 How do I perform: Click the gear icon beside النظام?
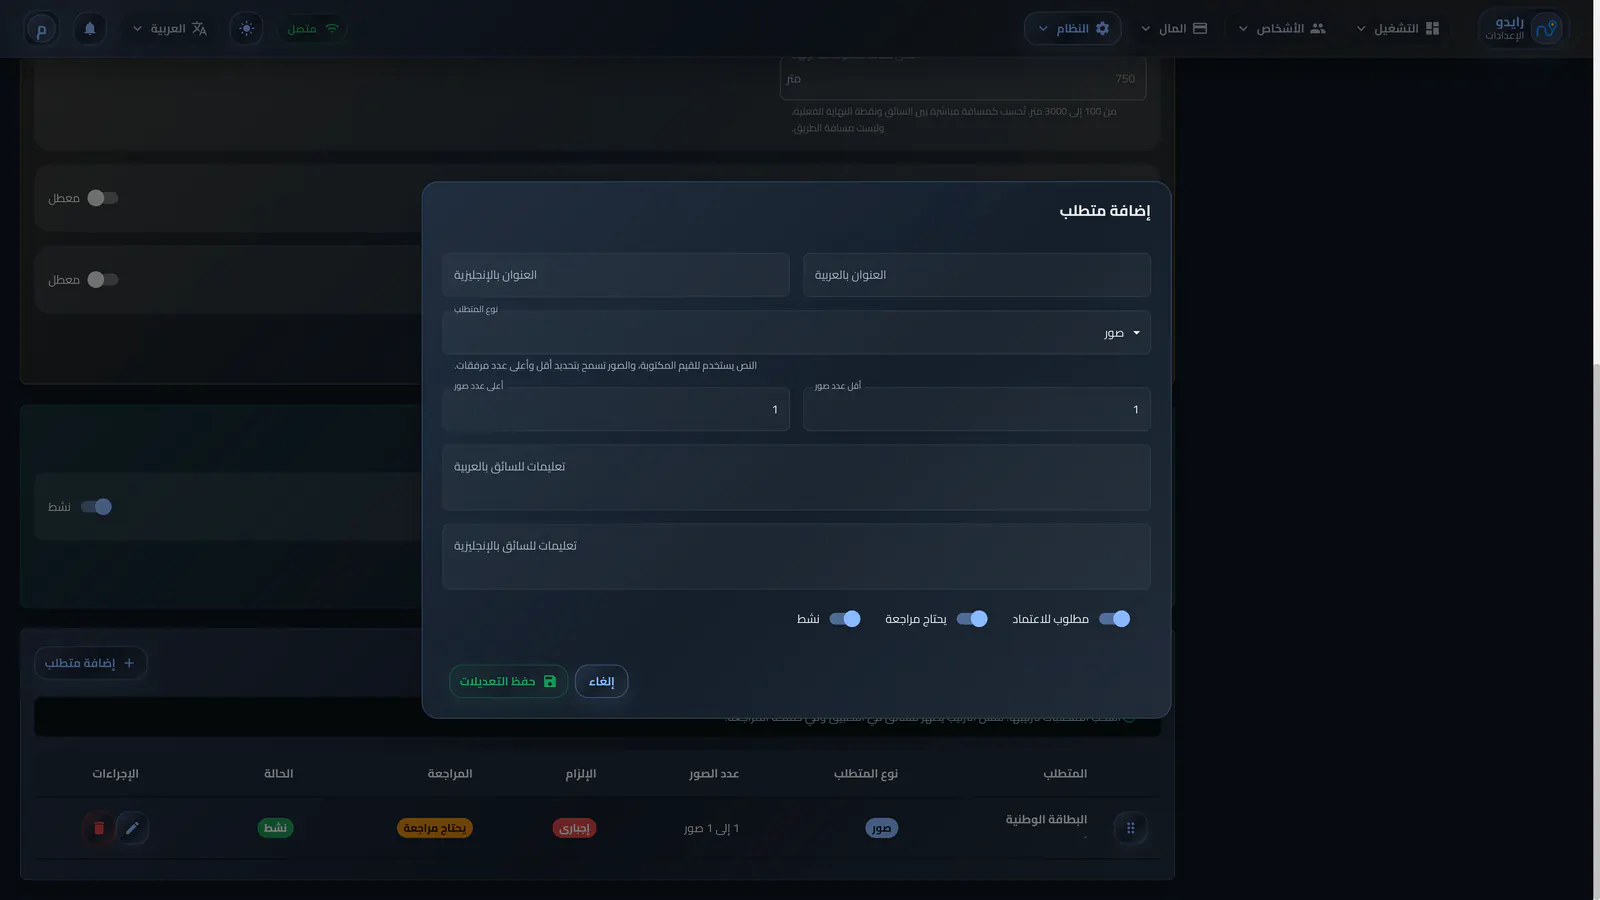click(x=1102, y=28)
